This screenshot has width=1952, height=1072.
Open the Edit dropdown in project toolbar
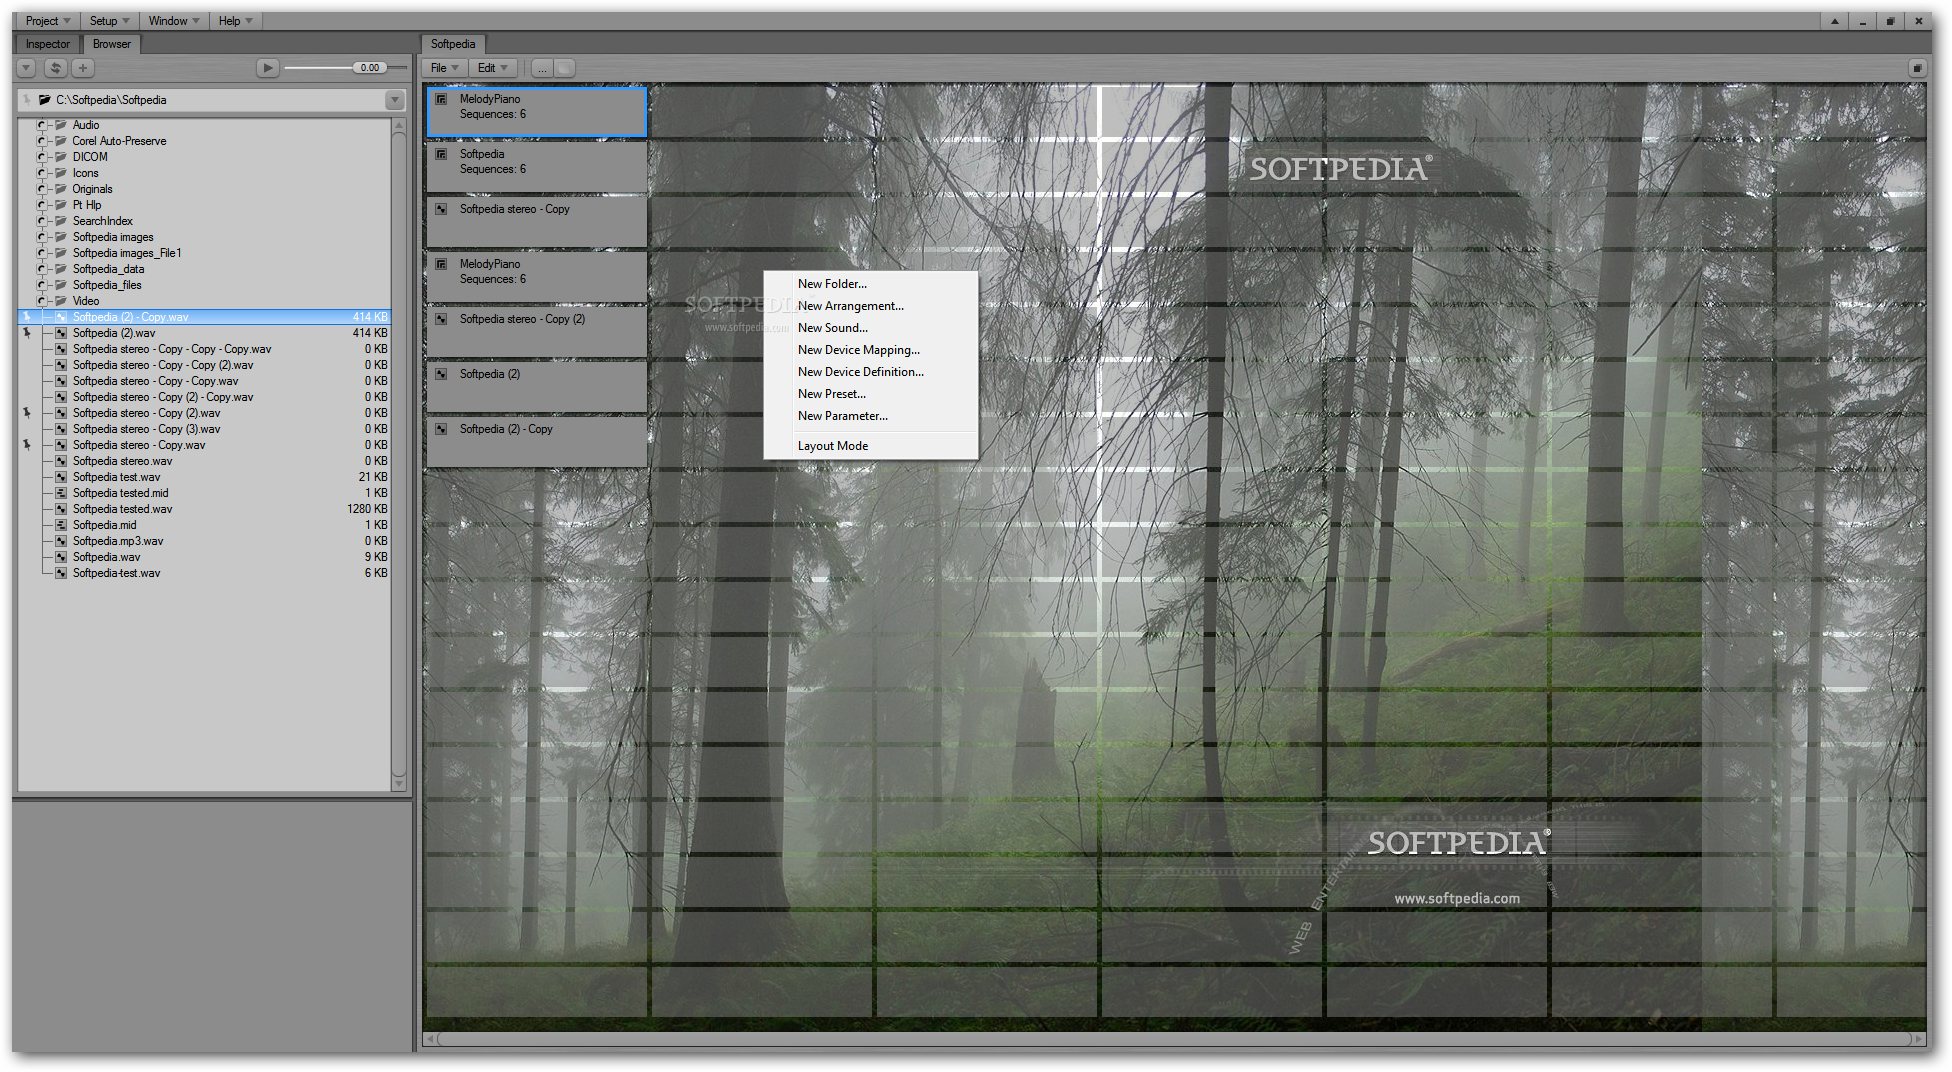point(493,68)
